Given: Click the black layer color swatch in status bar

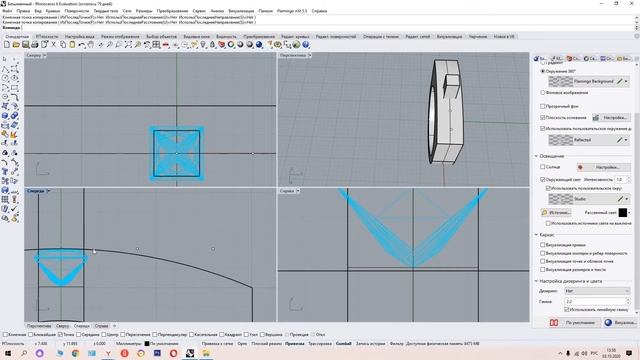Looking at the screenshot, I should [147, 344].
